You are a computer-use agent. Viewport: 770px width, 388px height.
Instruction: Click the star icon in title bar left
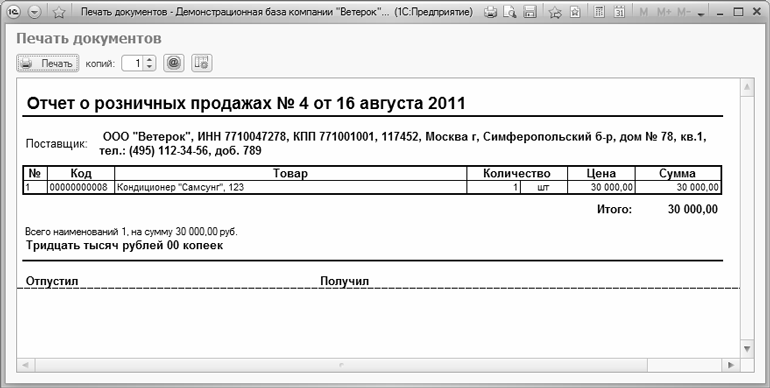(59, 12)
